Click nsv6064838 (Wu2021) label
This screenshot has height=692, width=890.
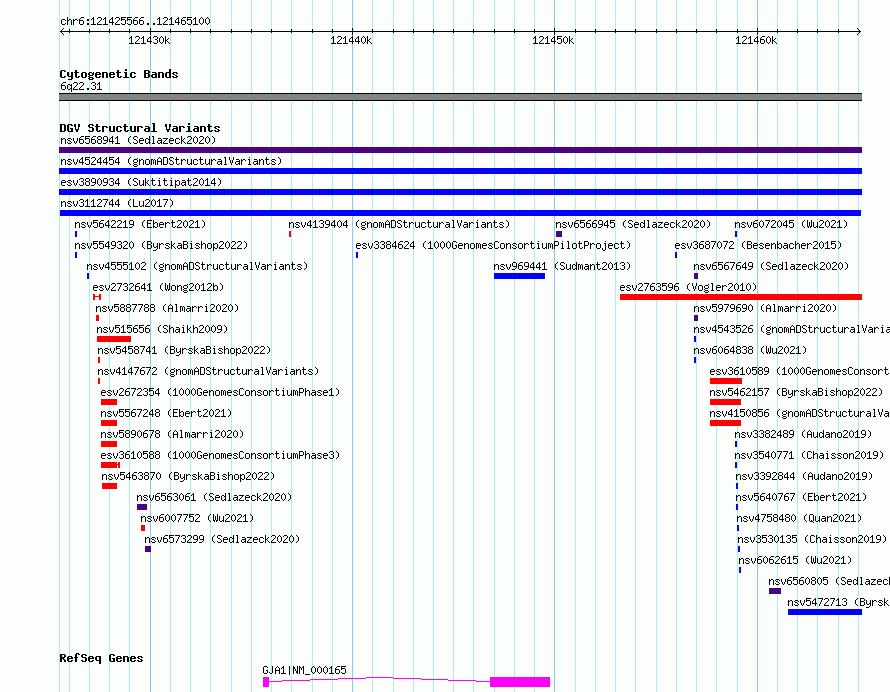coord(750,350)
